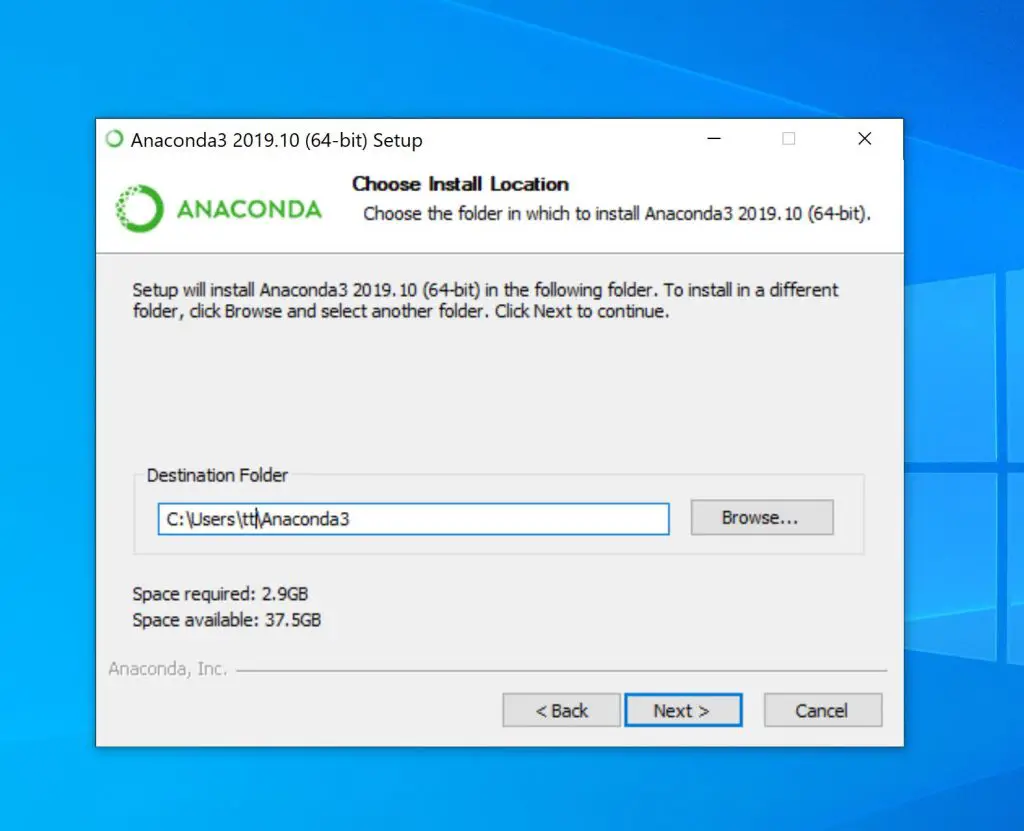Screen dimensions: 1024x831
Task: Click the Anaconda icon in title bar
Action: pyautogui.click(x=114, y=139)
